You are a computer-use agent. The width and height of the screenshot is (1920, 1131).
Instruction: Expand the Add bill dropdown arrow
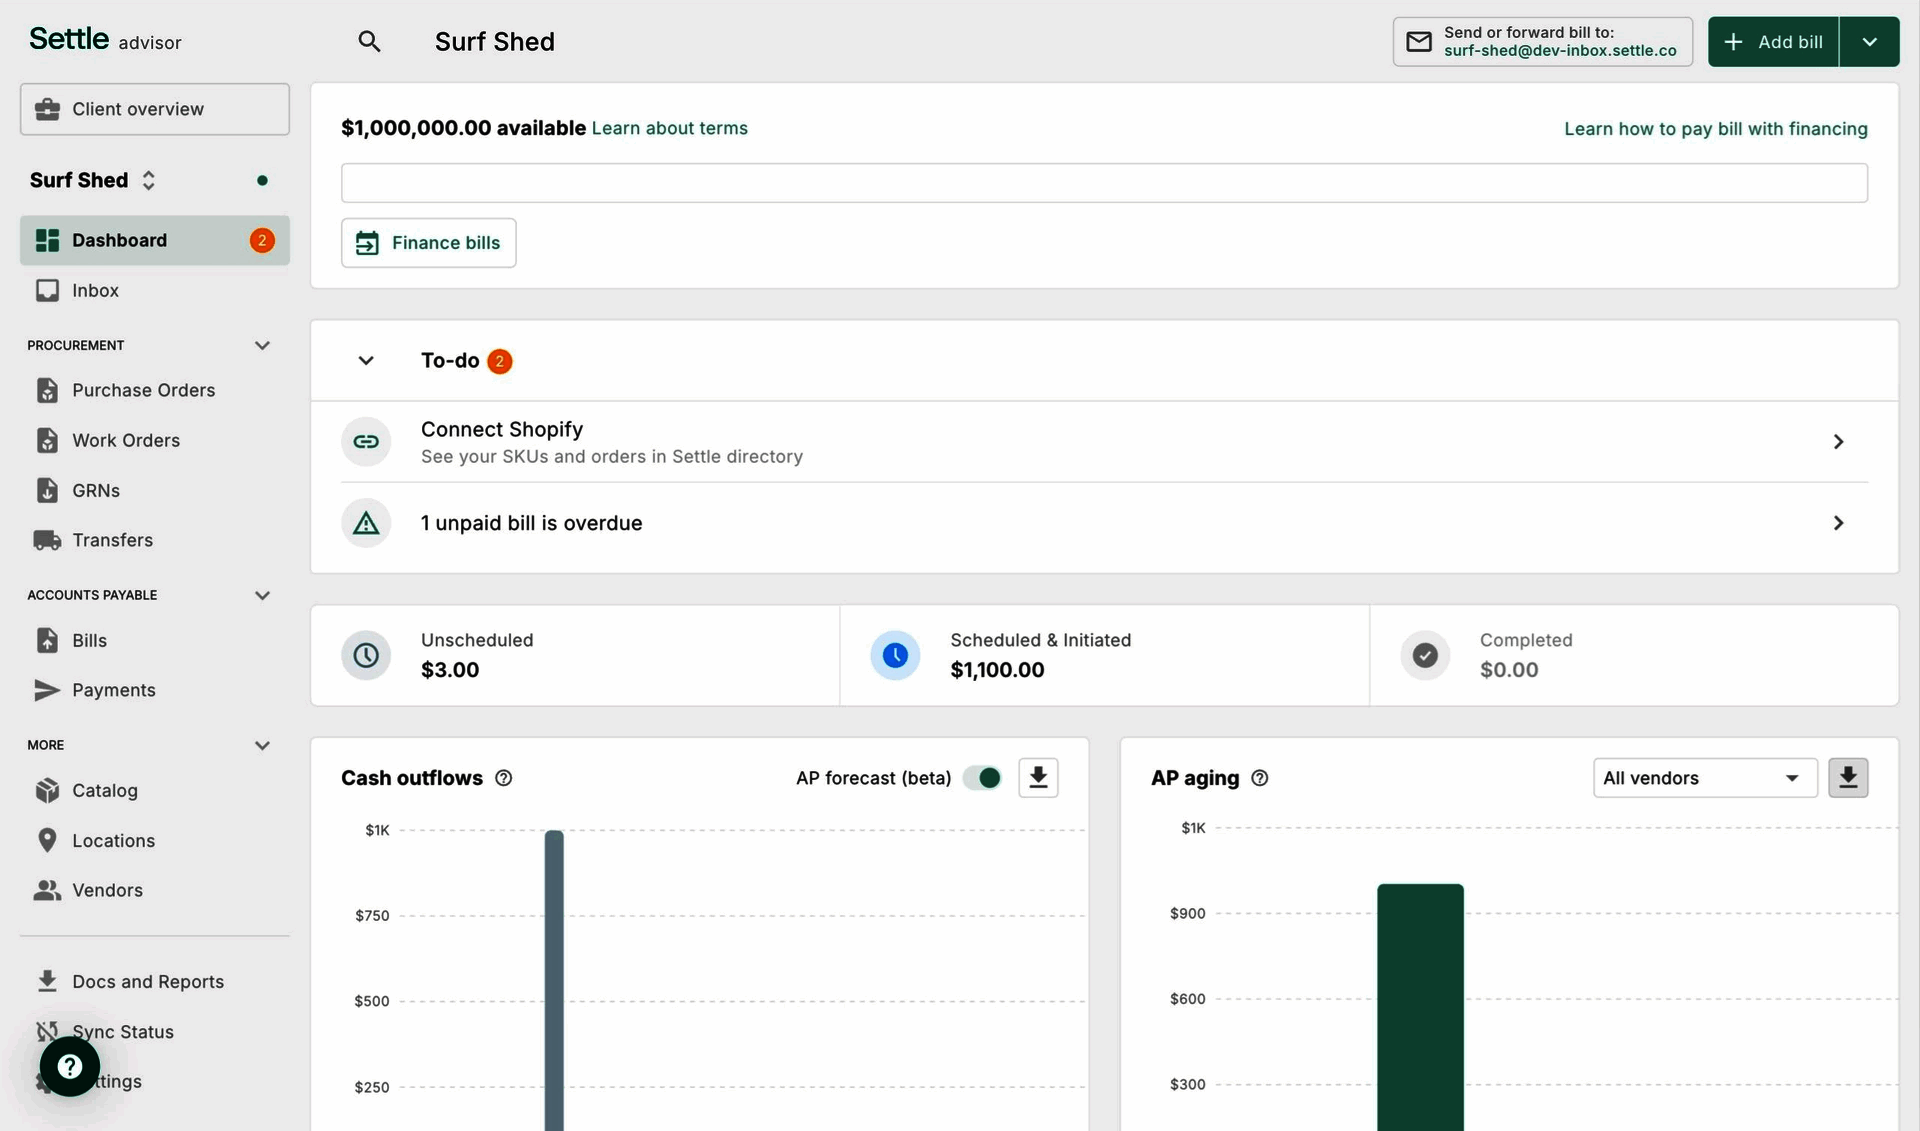(x=1868, y=41)
